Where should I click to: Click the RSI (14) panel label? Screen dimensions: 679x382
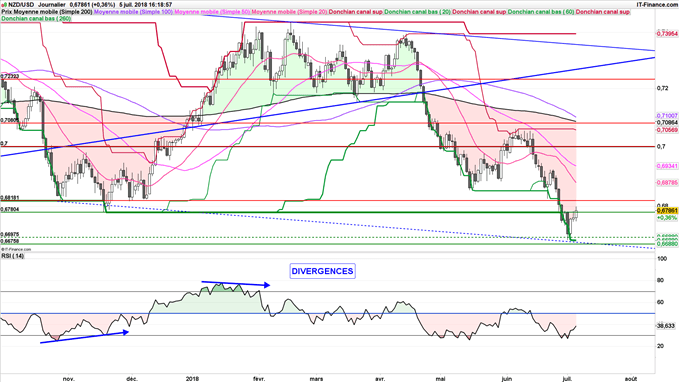coord(13,256)
